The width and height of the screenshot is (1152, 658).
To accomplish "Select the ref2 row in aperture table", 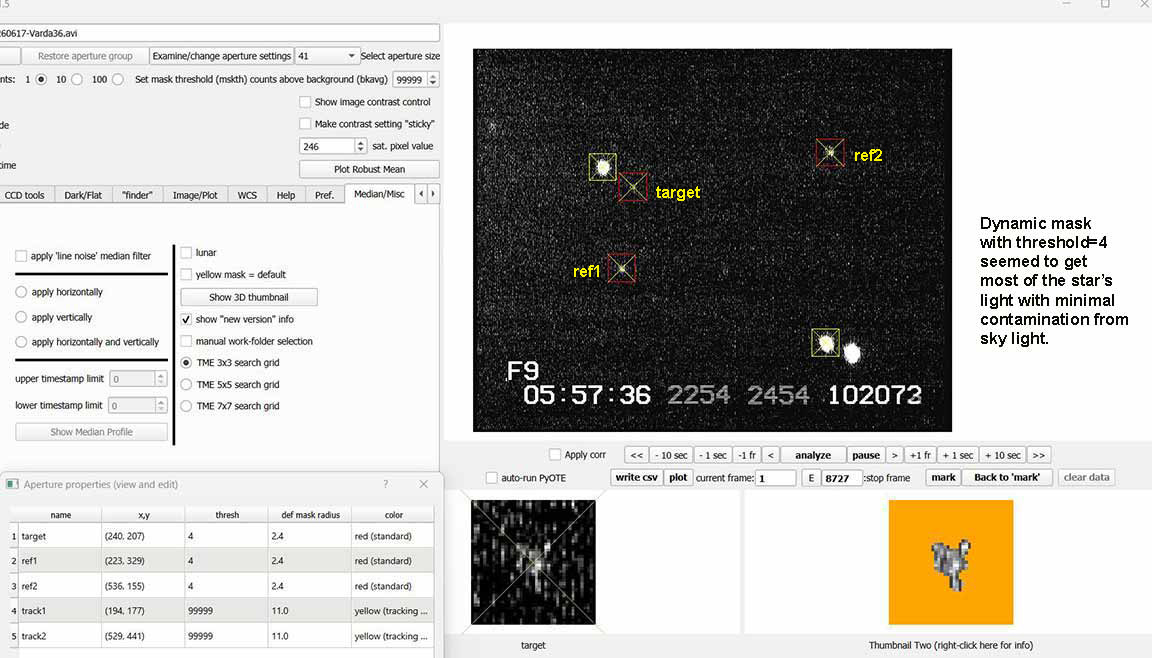I will (221, 586).
